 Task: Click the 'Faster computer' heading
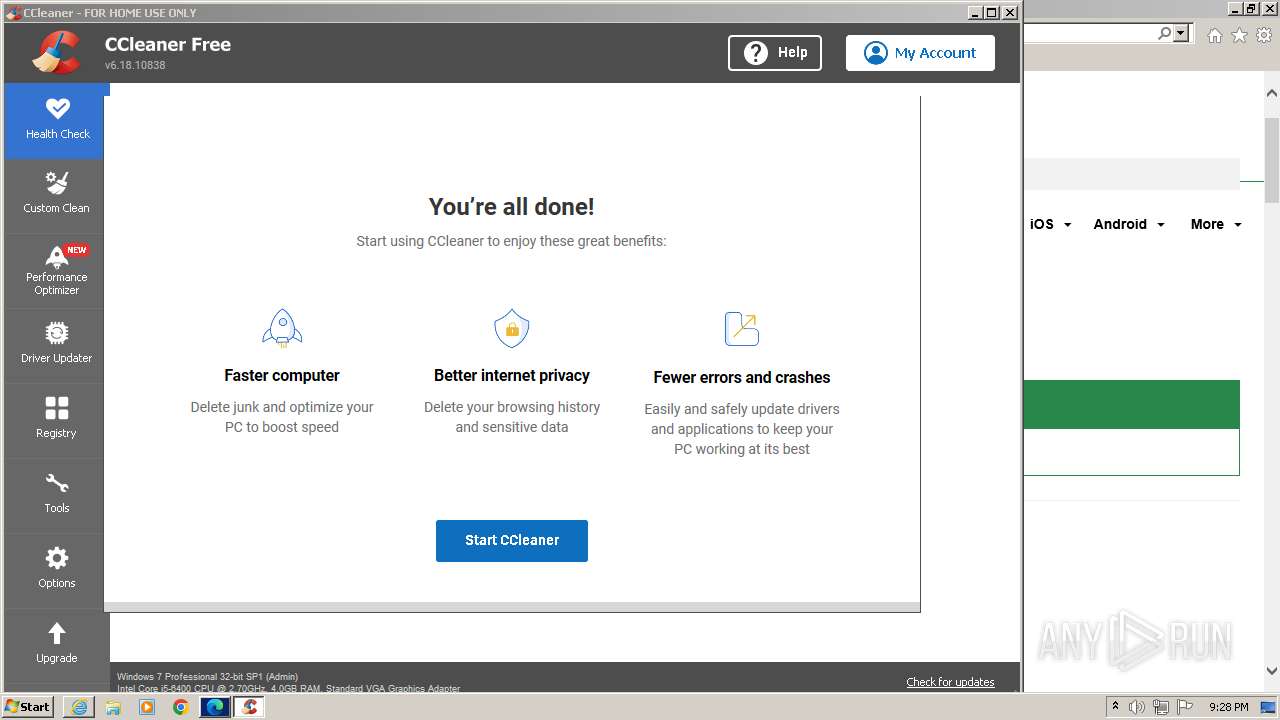pyautogui.click(x=282, y=376)
